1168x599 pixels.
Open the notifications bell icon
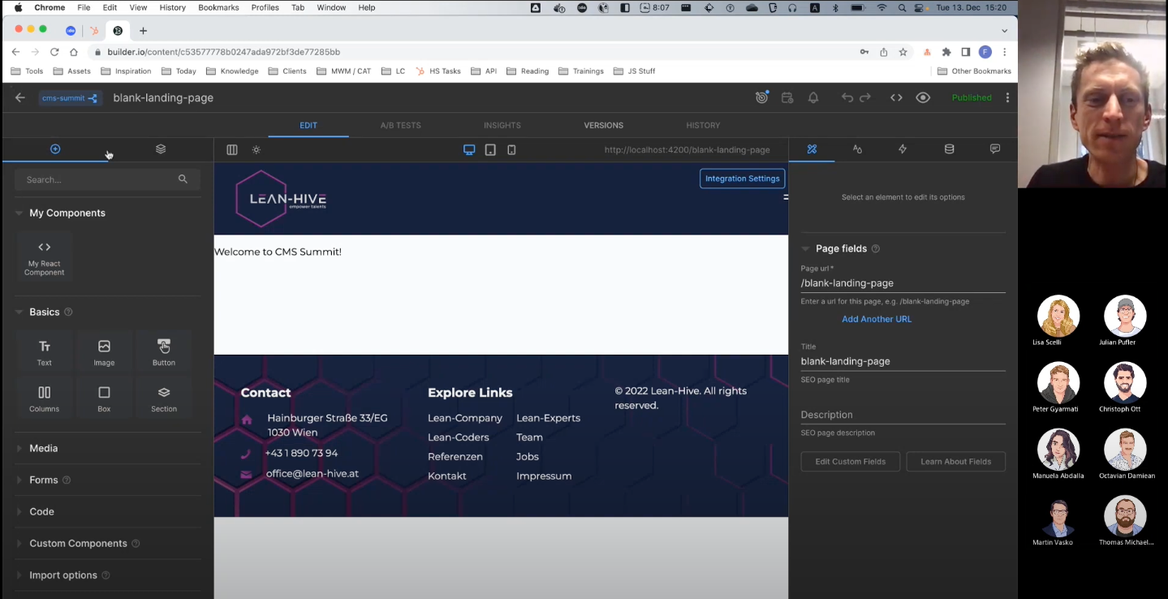click(812, 97)
